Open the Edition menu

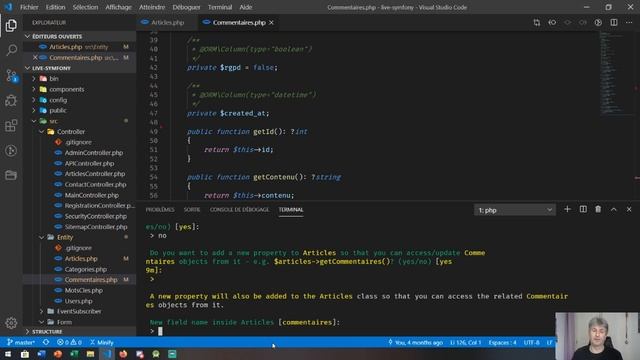click(x=56, y=7)
